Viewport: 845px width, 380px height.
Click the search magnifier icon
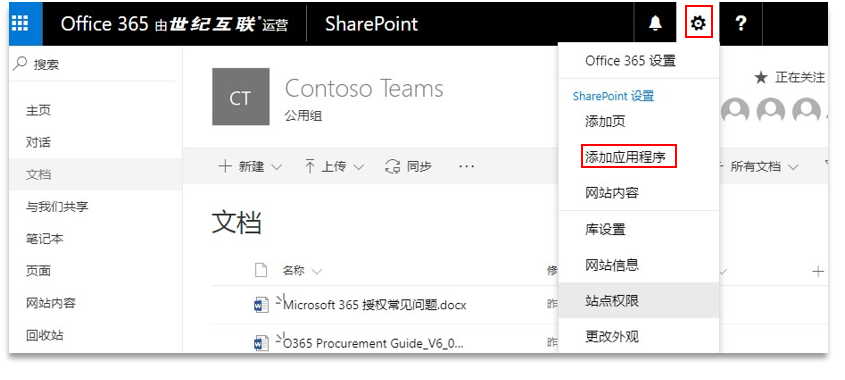(19, 64)
